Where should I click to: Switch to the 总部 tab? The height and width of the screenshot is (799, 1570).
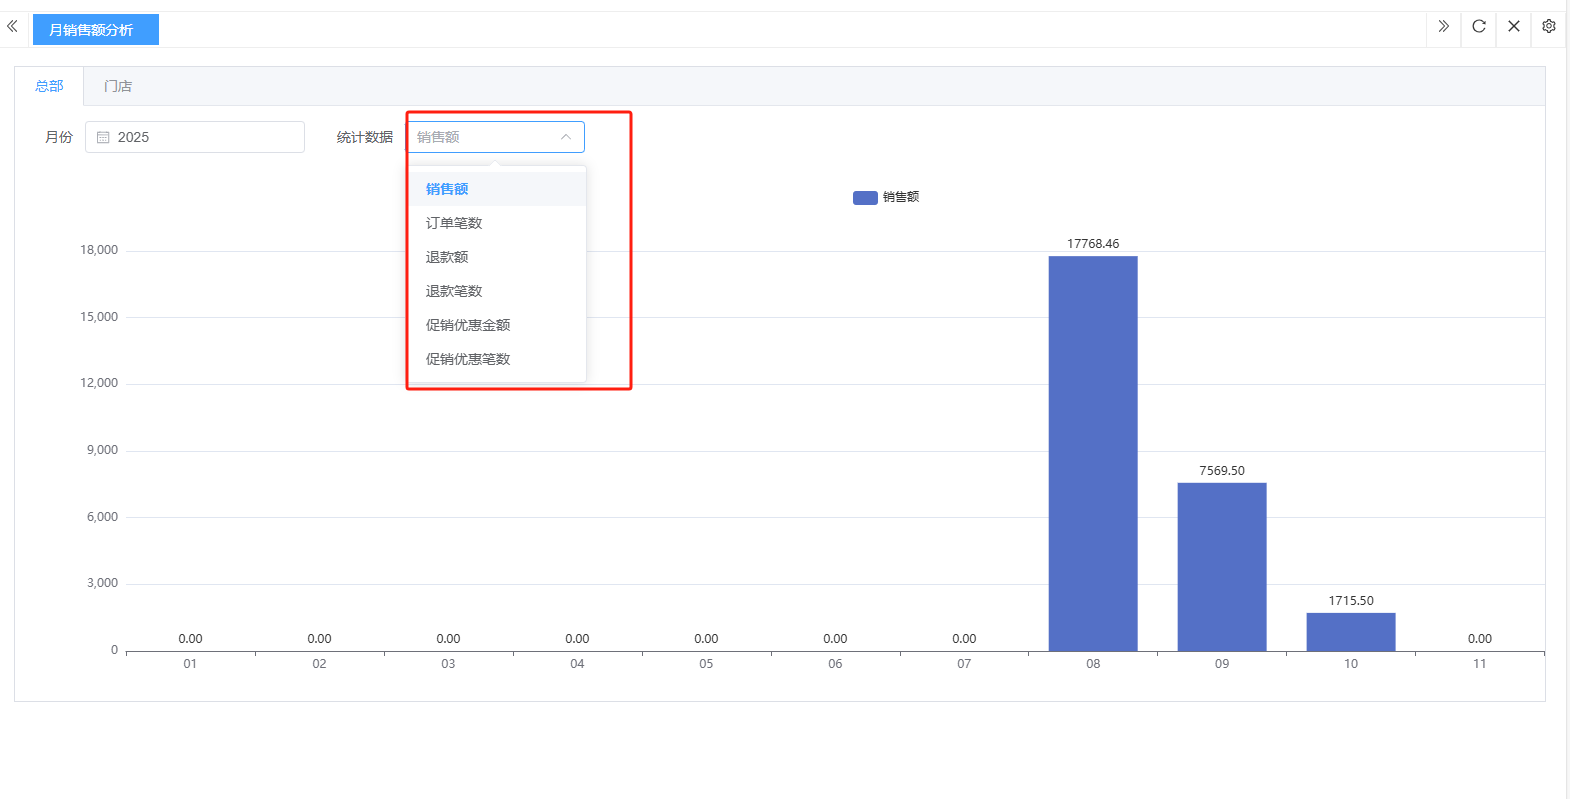click(49, 87)
